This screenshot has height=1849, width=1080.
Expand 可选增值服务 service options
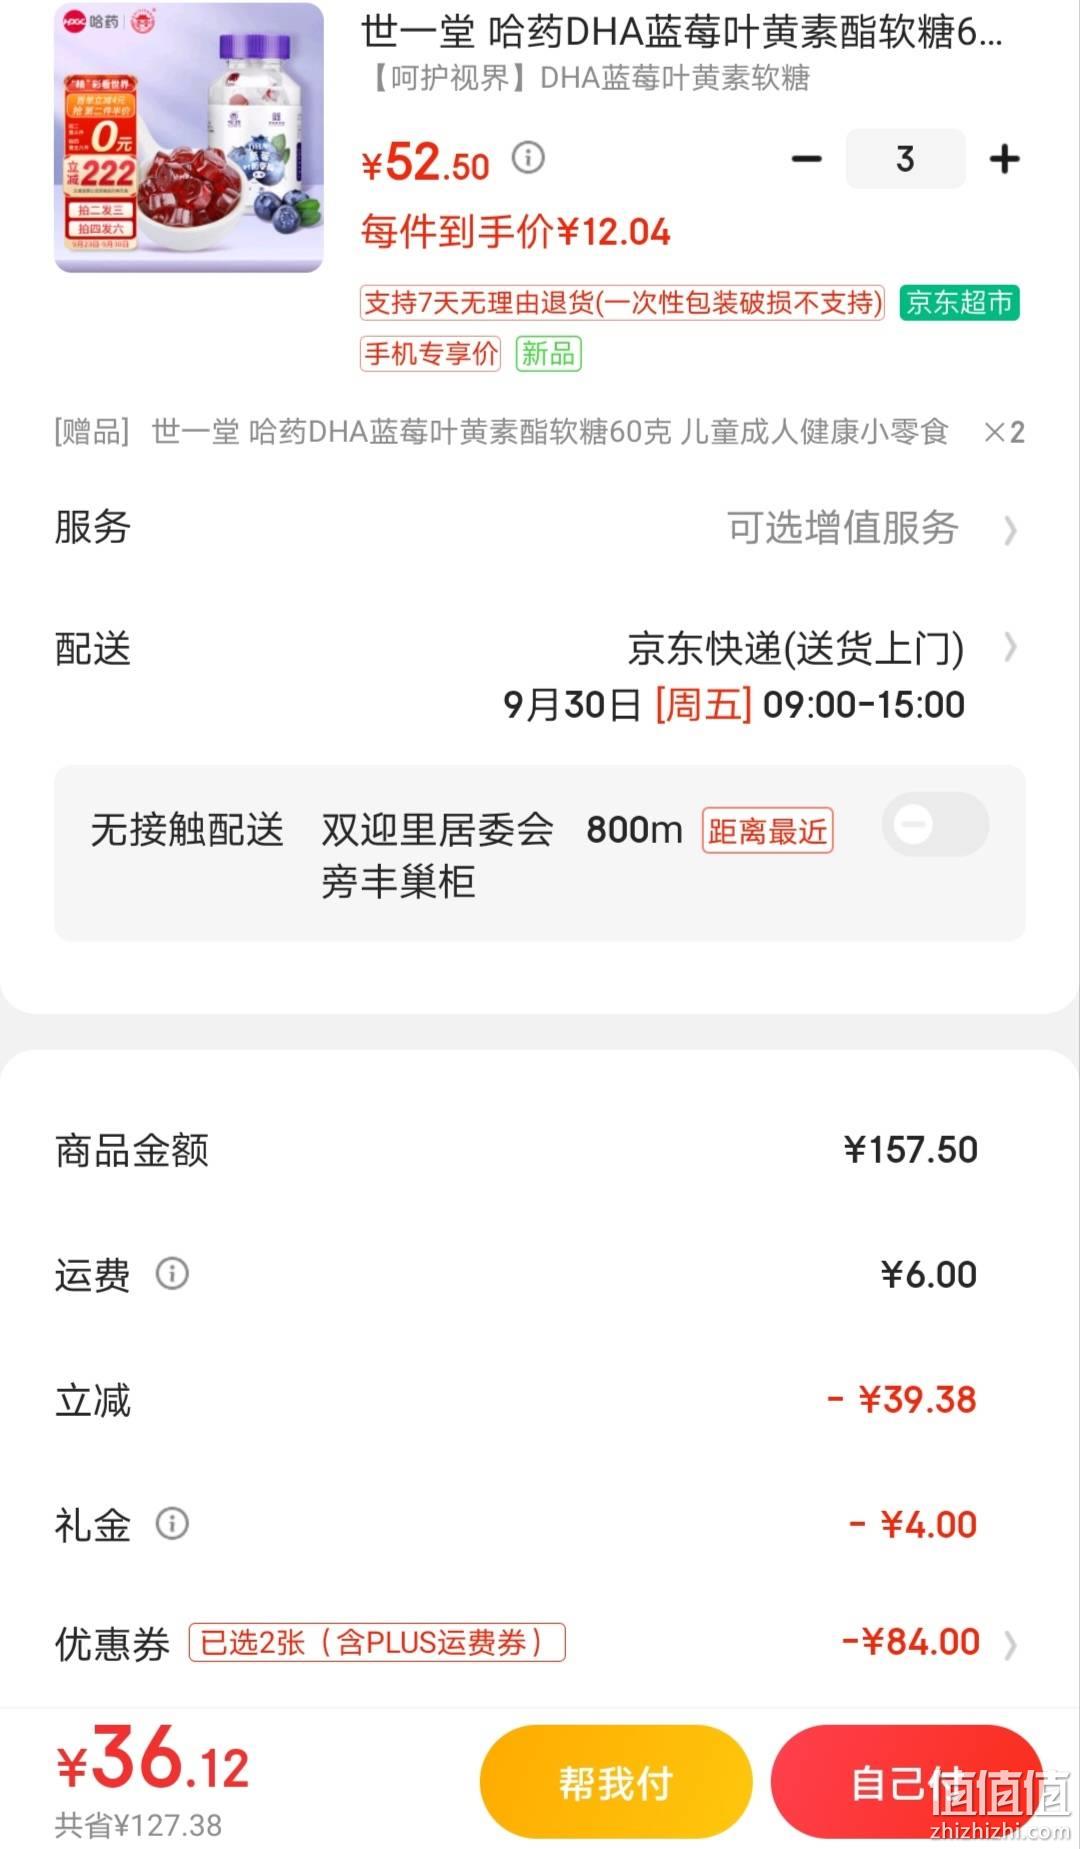coord(1010,530)
